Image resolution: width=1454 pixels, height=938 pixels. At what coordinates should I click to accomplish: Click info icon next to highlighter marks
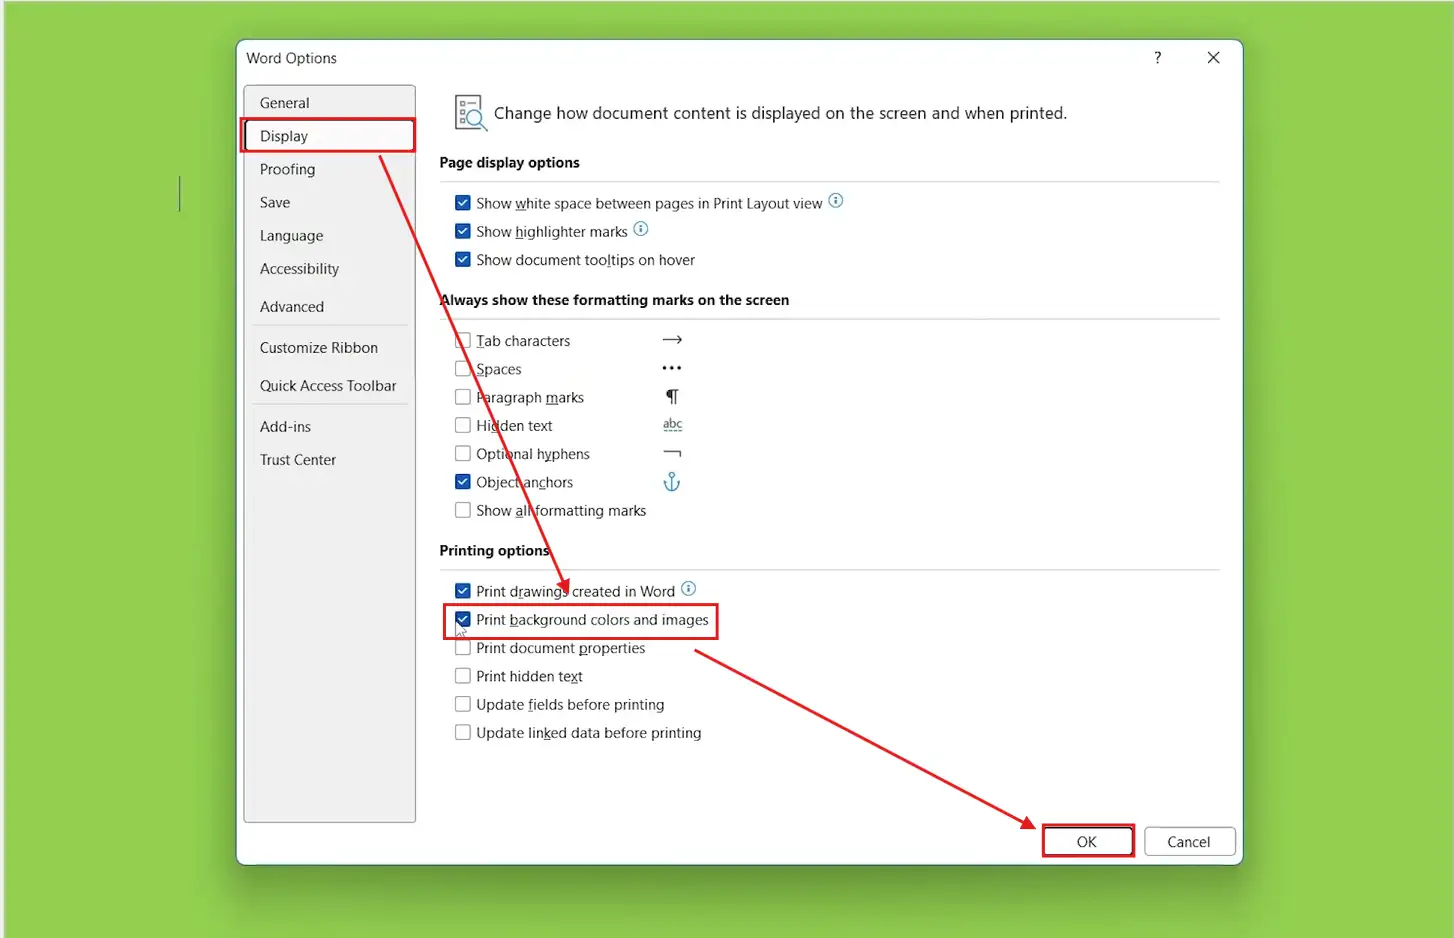[x=641, y=229]
